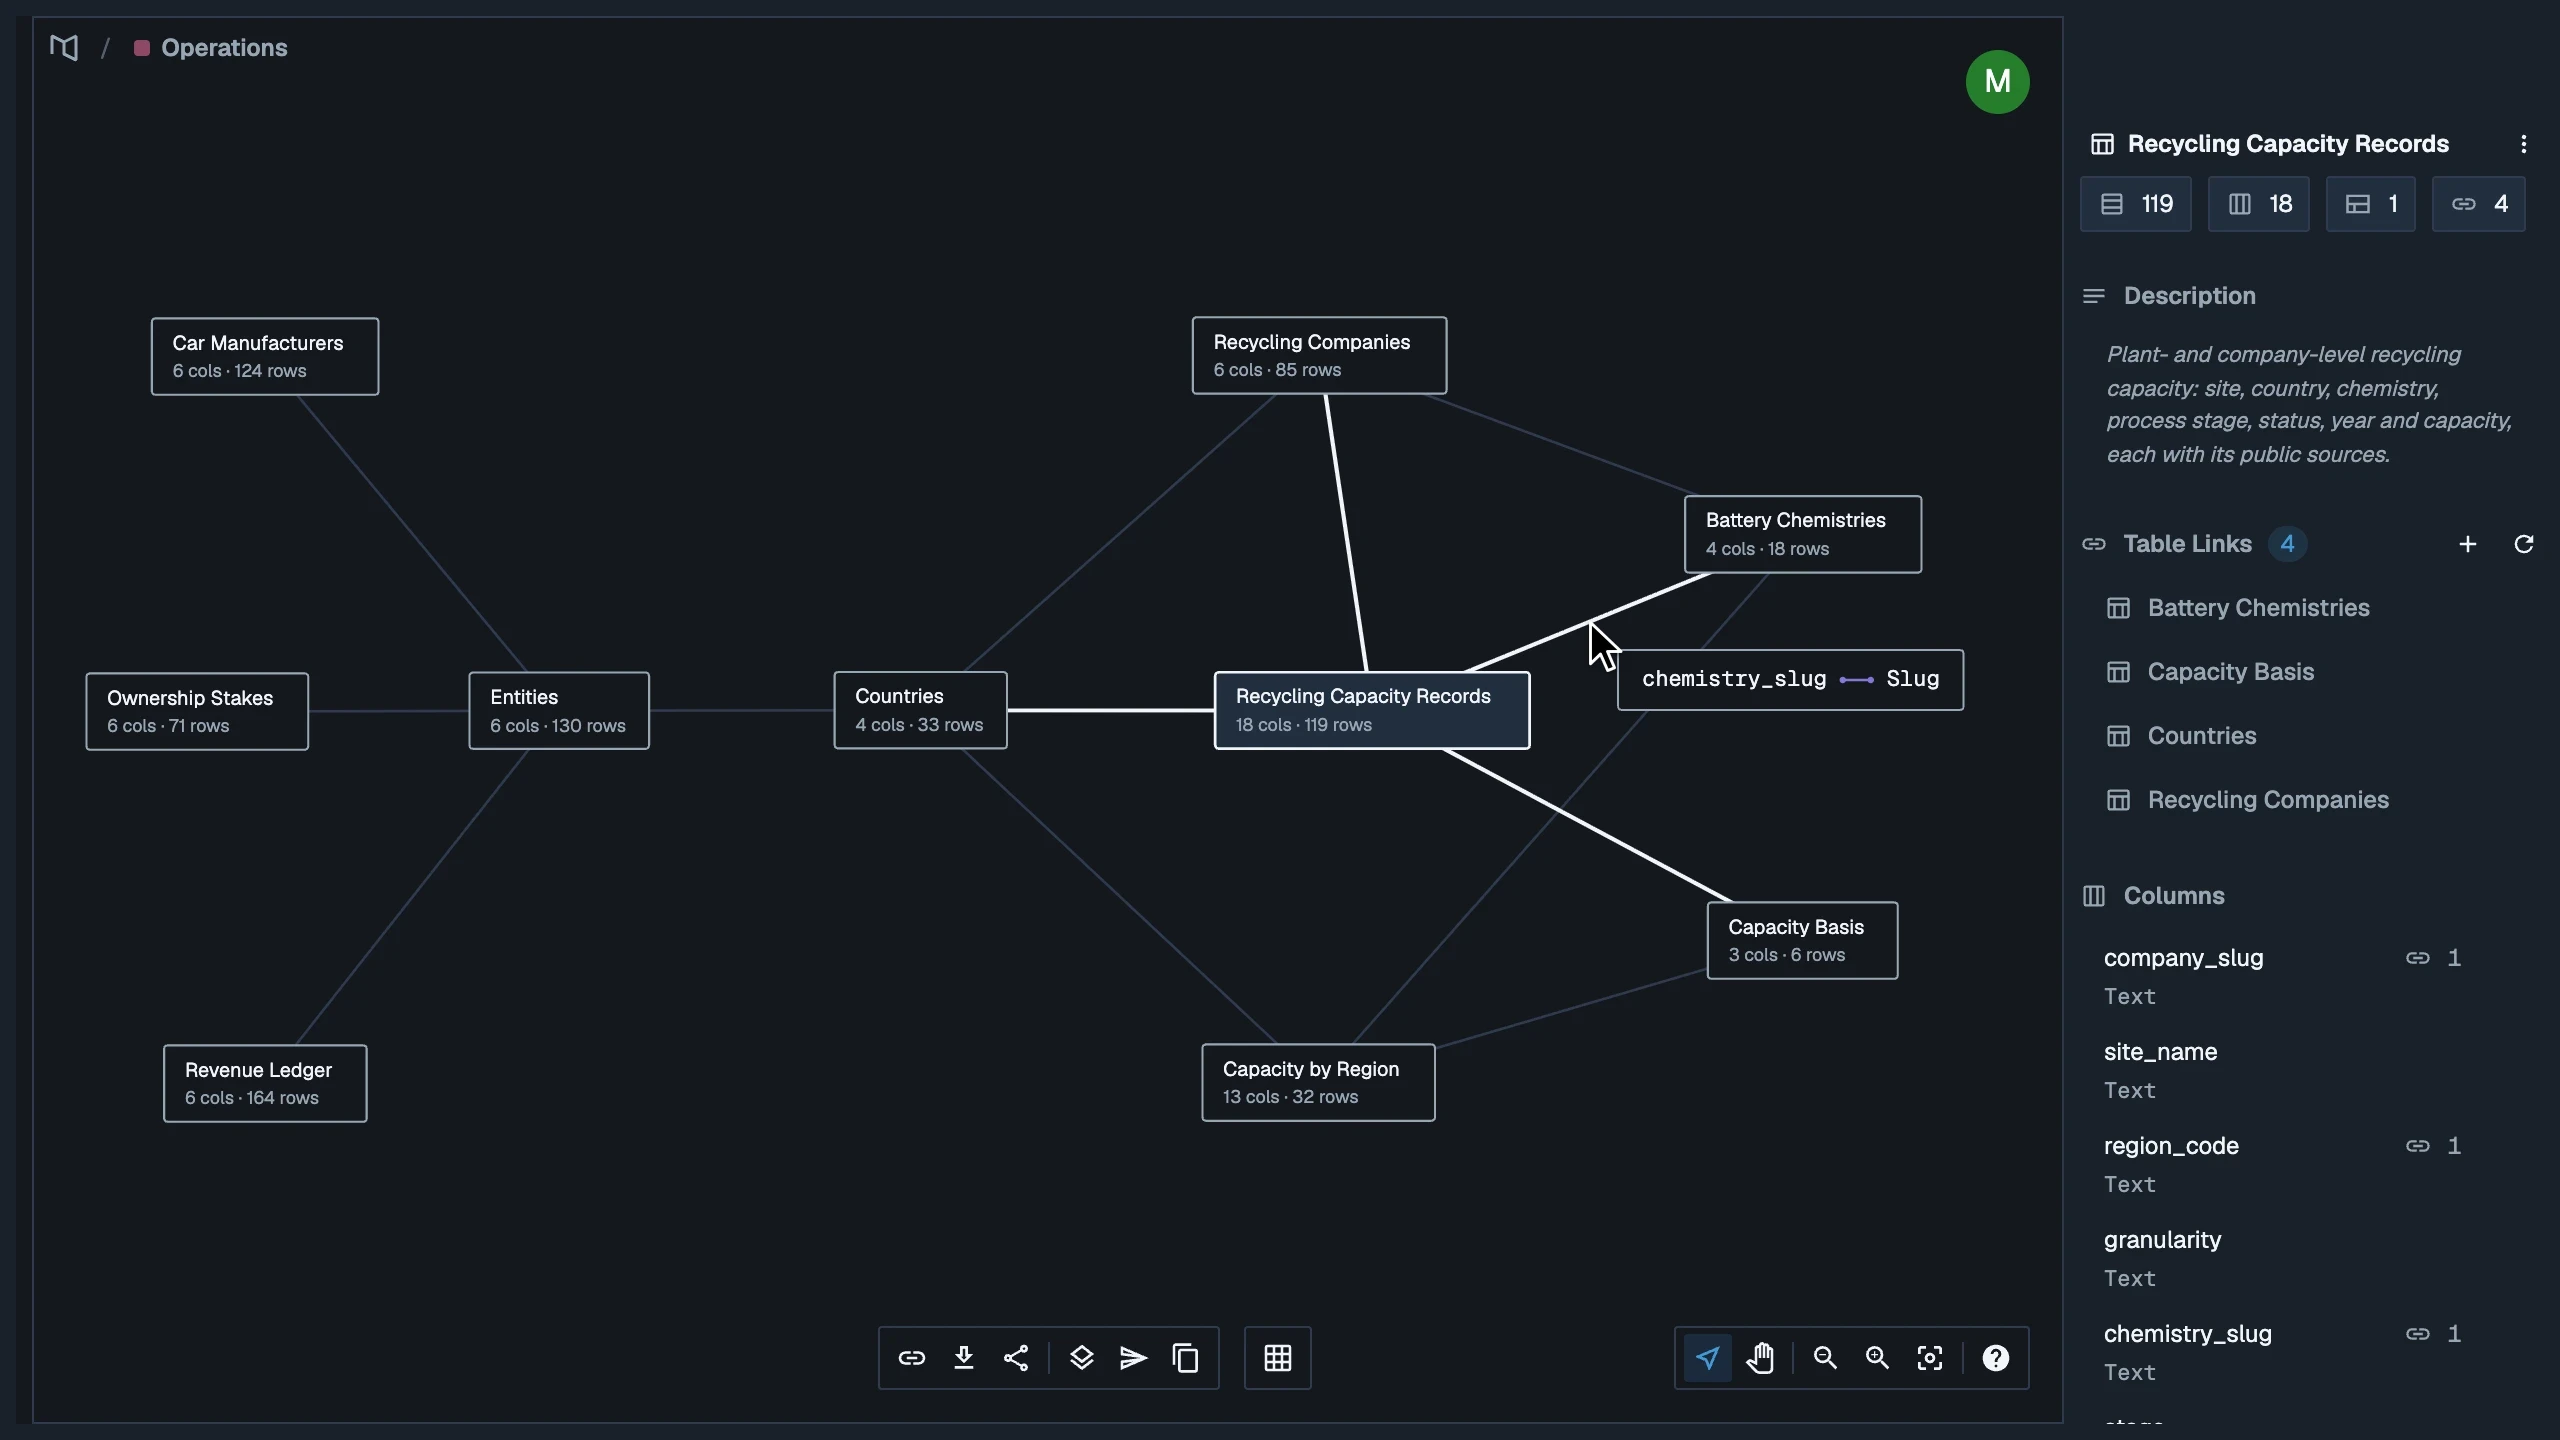Select the hand pan tool

(1760, 1358)
